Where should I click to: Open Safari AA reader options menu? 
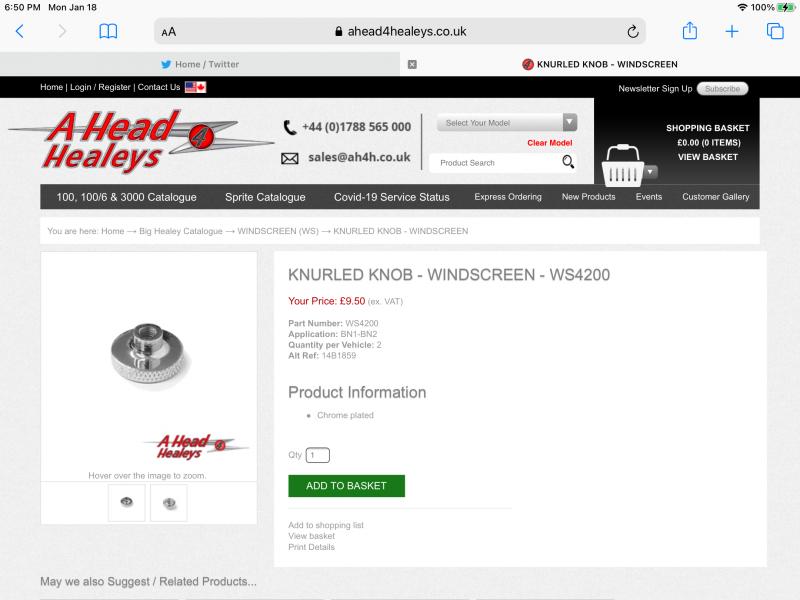[169, 32]
